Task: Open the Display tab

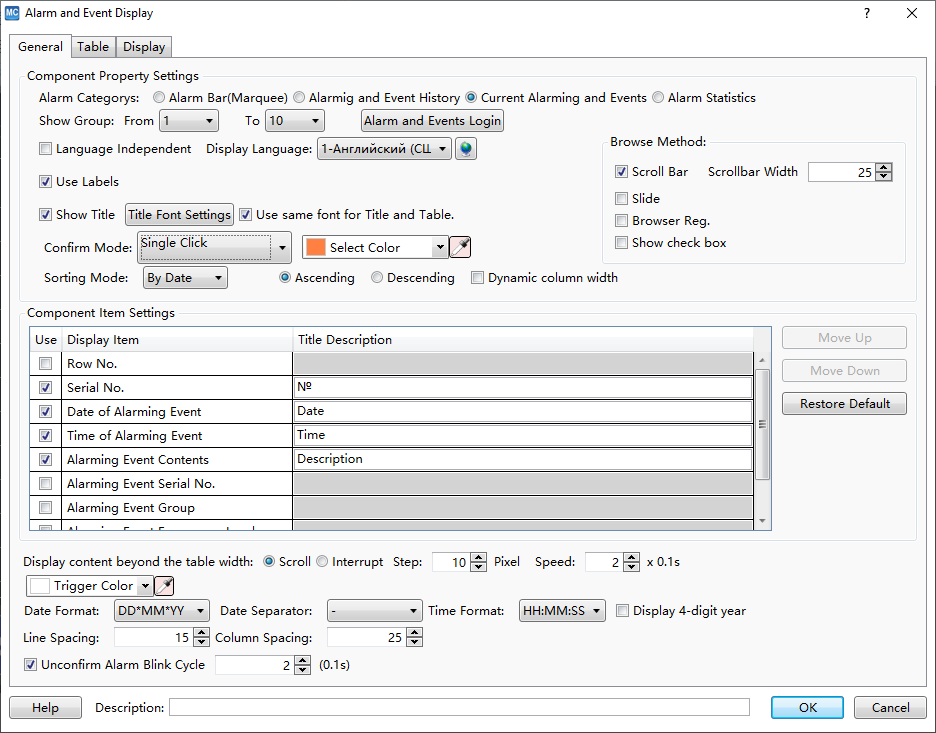Action: [144, 47]
